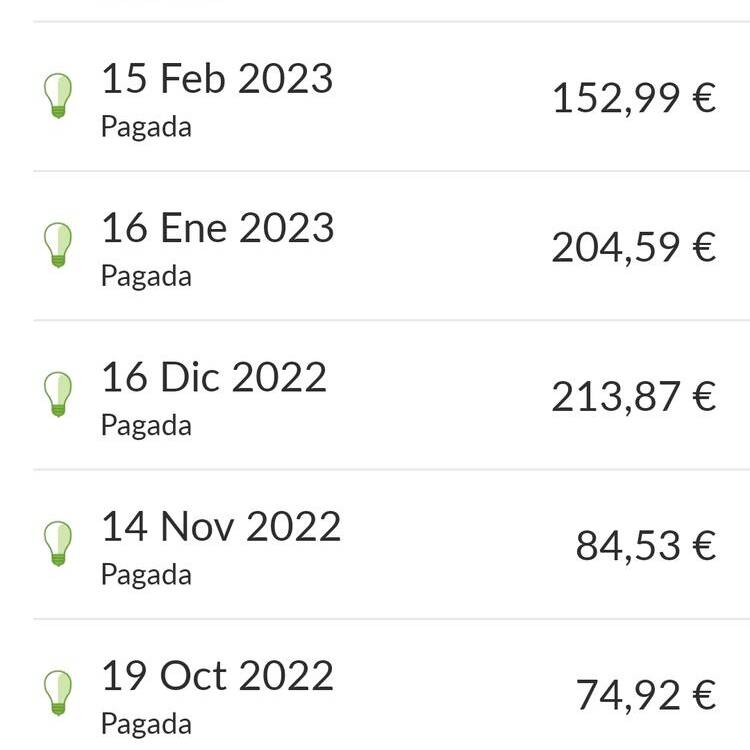Viewport: 750px width, 750px height.
Task: Open the 16 Ene 2023 invoice date
Action: [x=218, y=227]
